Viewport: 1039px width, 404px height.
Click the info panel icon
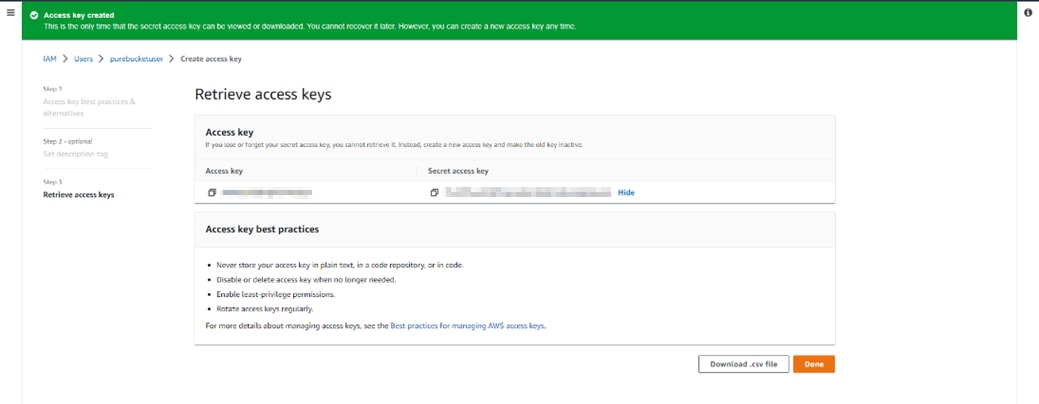1028,12
